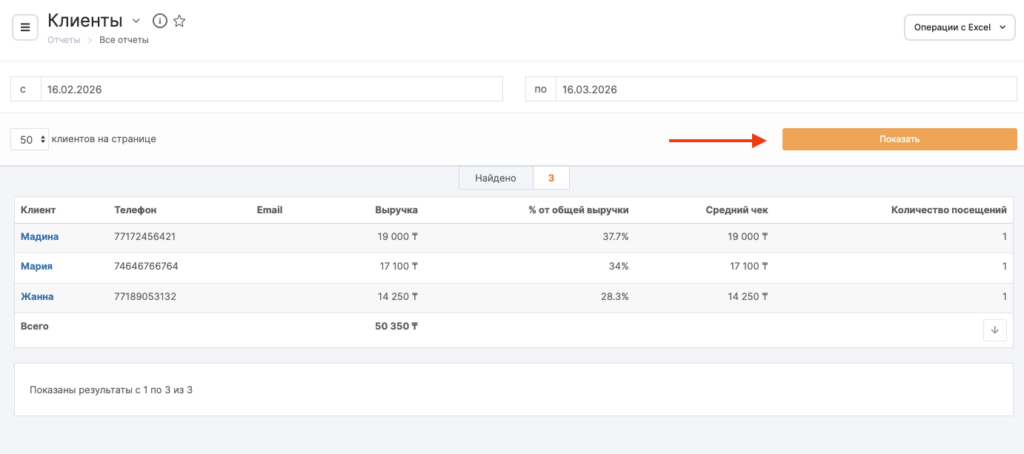The width and height of the screenshot is (1024, 454).
Task: Open client Мария's profile link
Action: click(x=36, y=267)
